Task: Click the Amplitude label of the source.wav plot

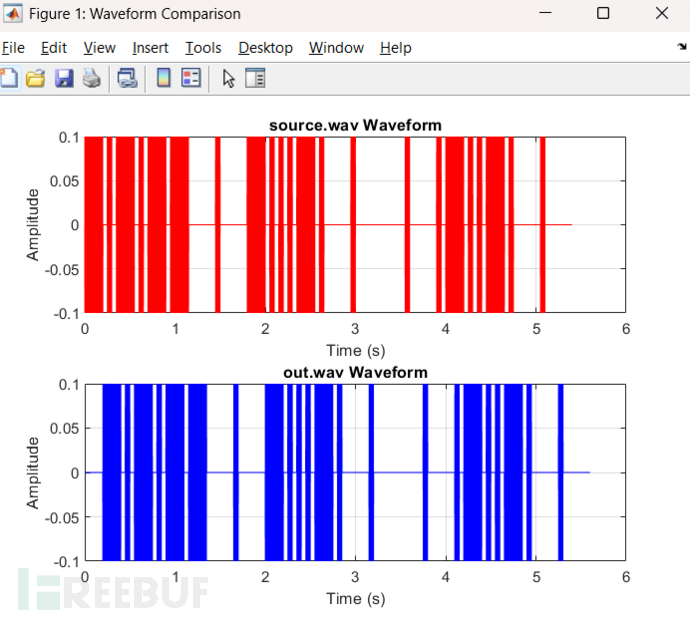Action: click(33, 225)
